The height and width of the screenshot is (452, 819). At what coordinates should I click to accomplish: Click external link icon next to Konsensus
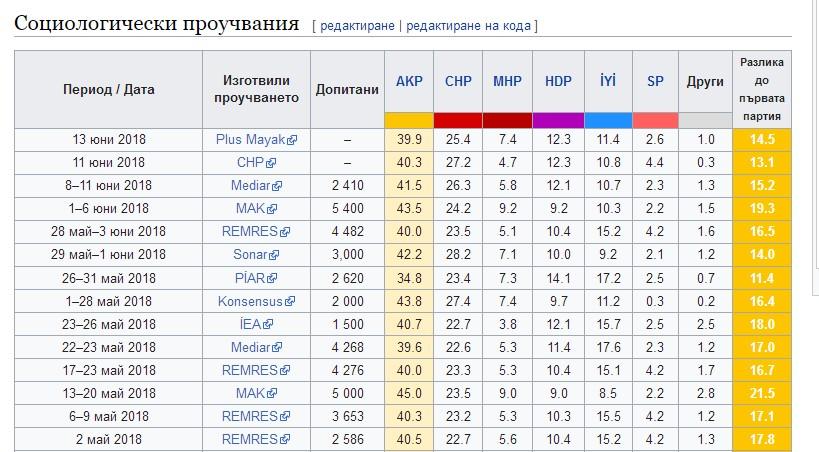[x=291, y=301]
